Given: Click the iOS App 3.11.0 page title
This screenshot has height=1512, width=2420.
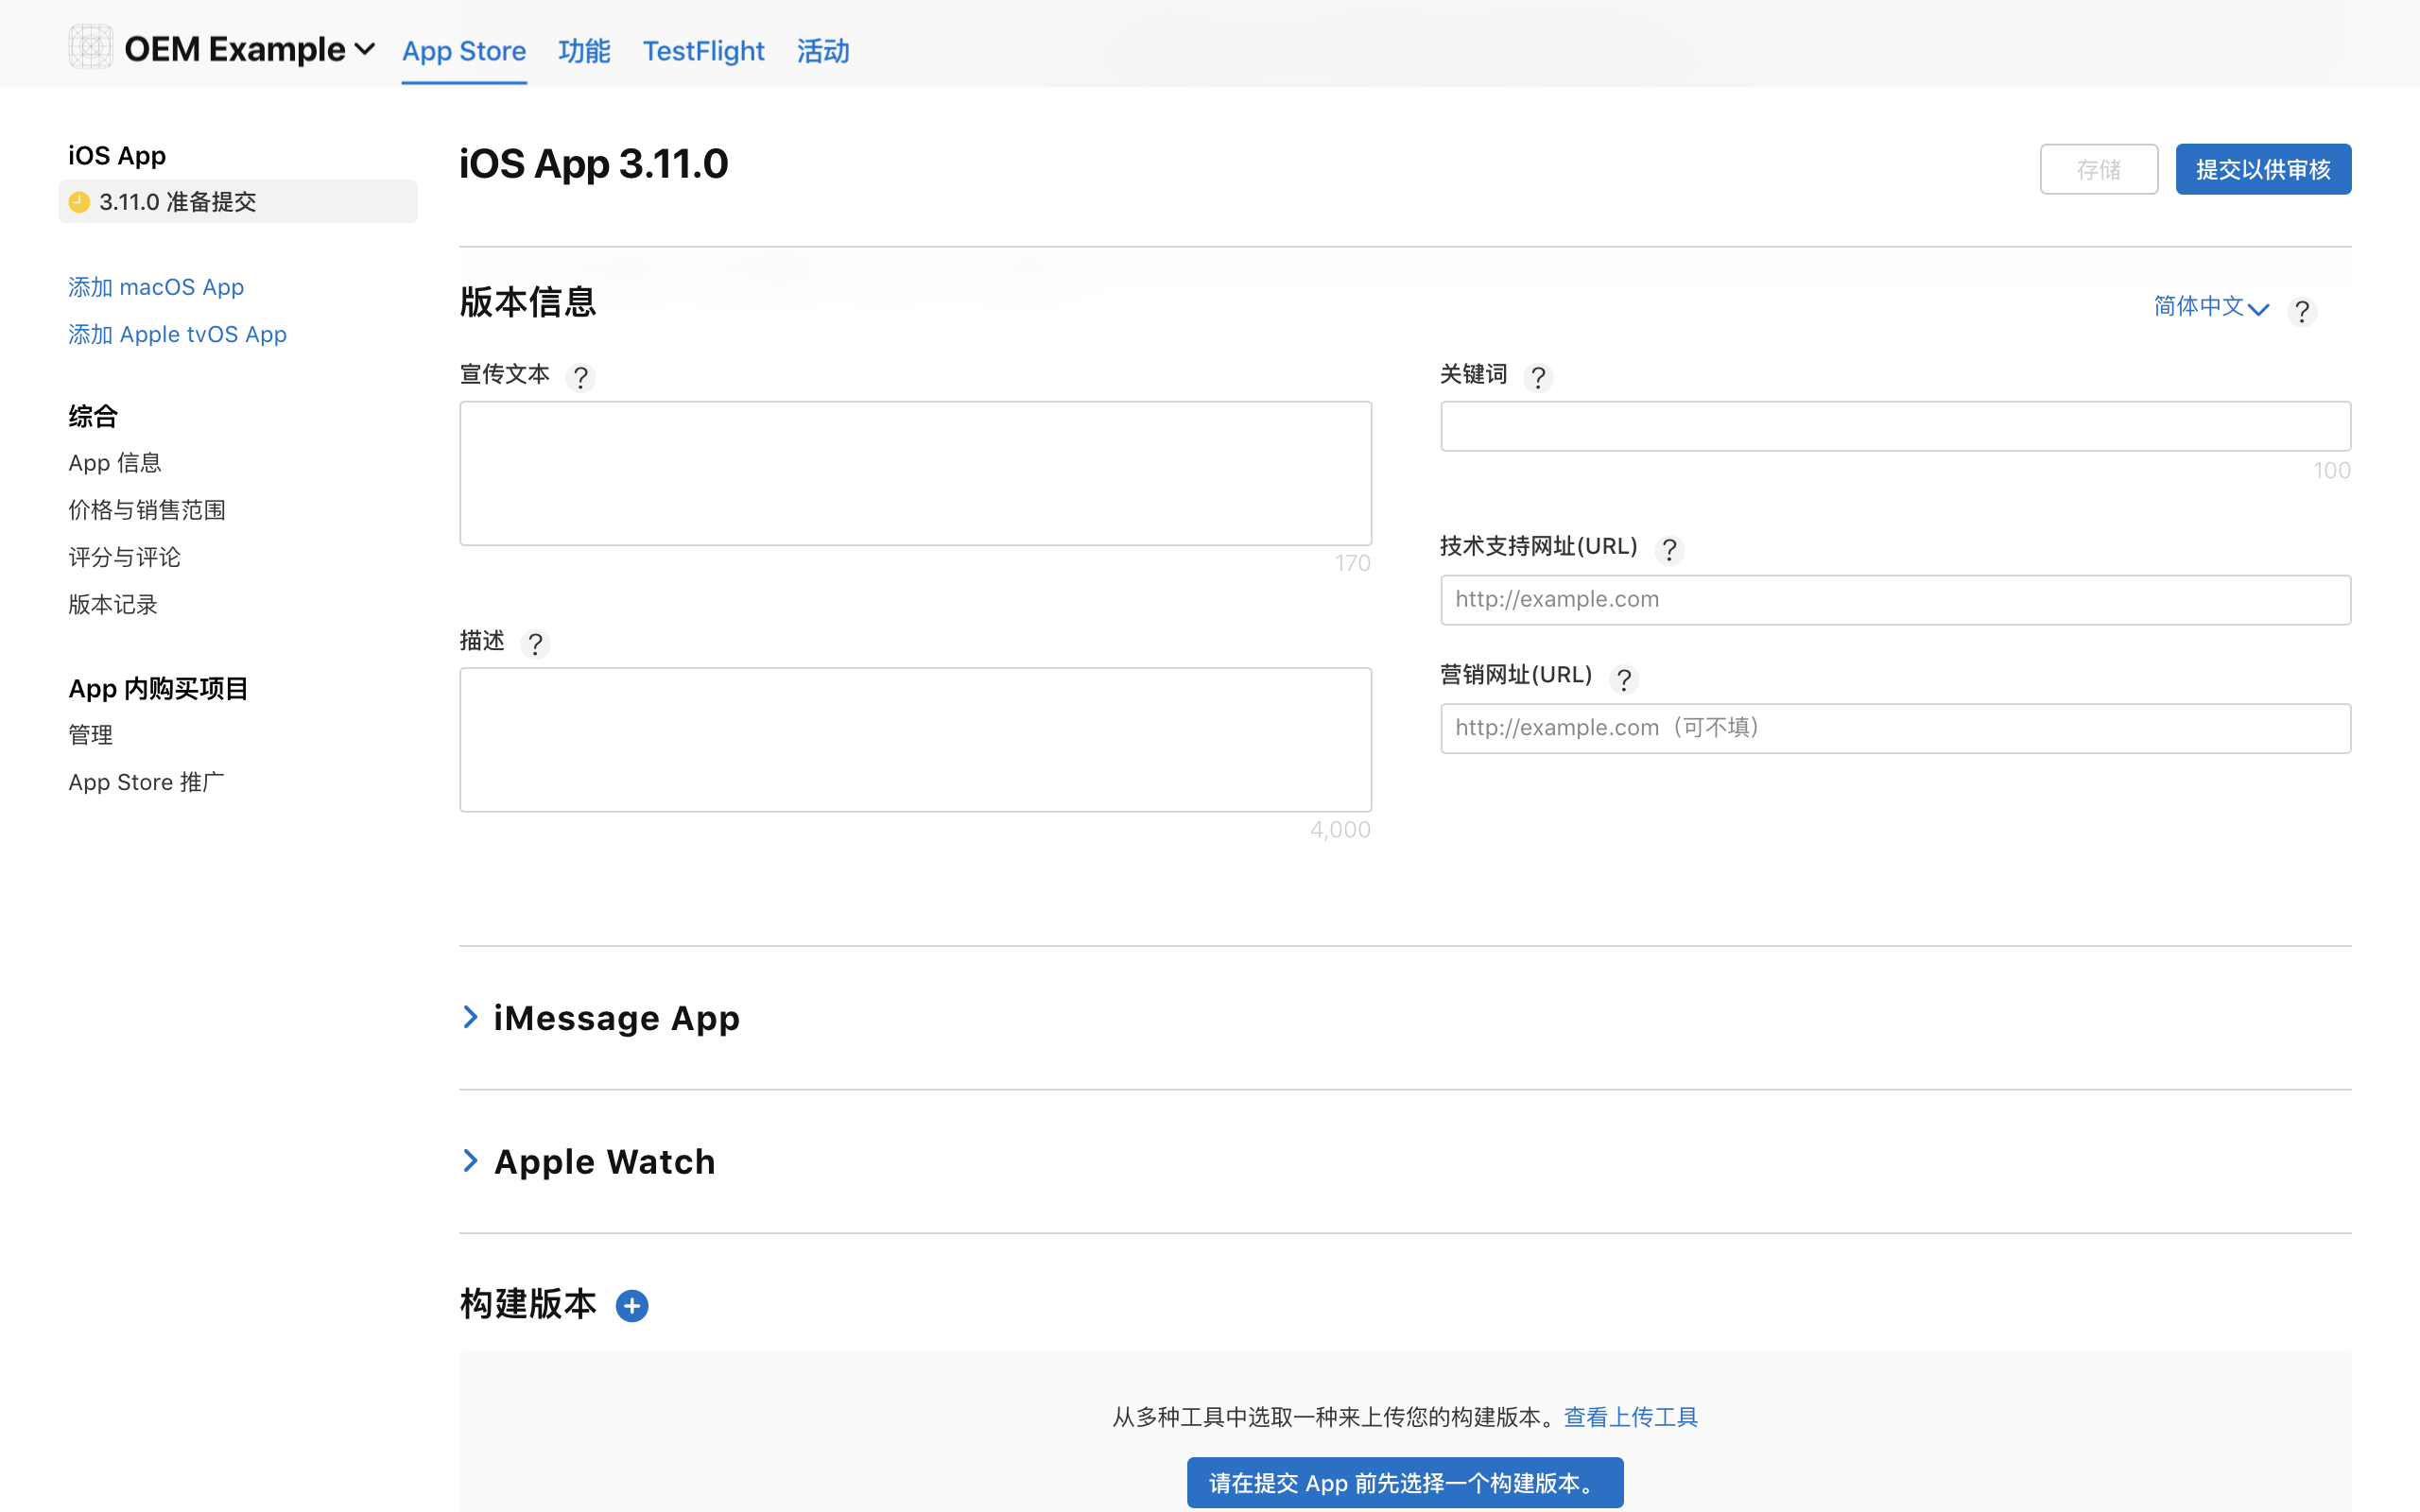Looking at the screenshot, I should 594,164.
